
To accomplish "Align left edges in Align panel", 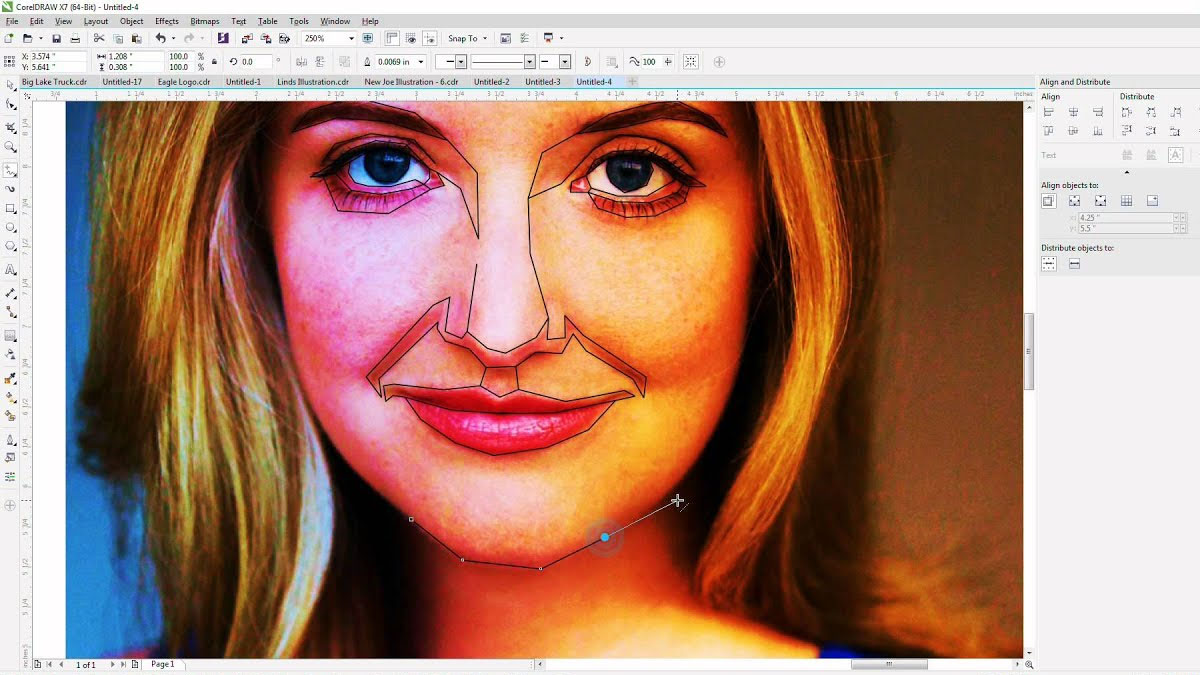I will pyautogui.click(x=1048, y=110).
